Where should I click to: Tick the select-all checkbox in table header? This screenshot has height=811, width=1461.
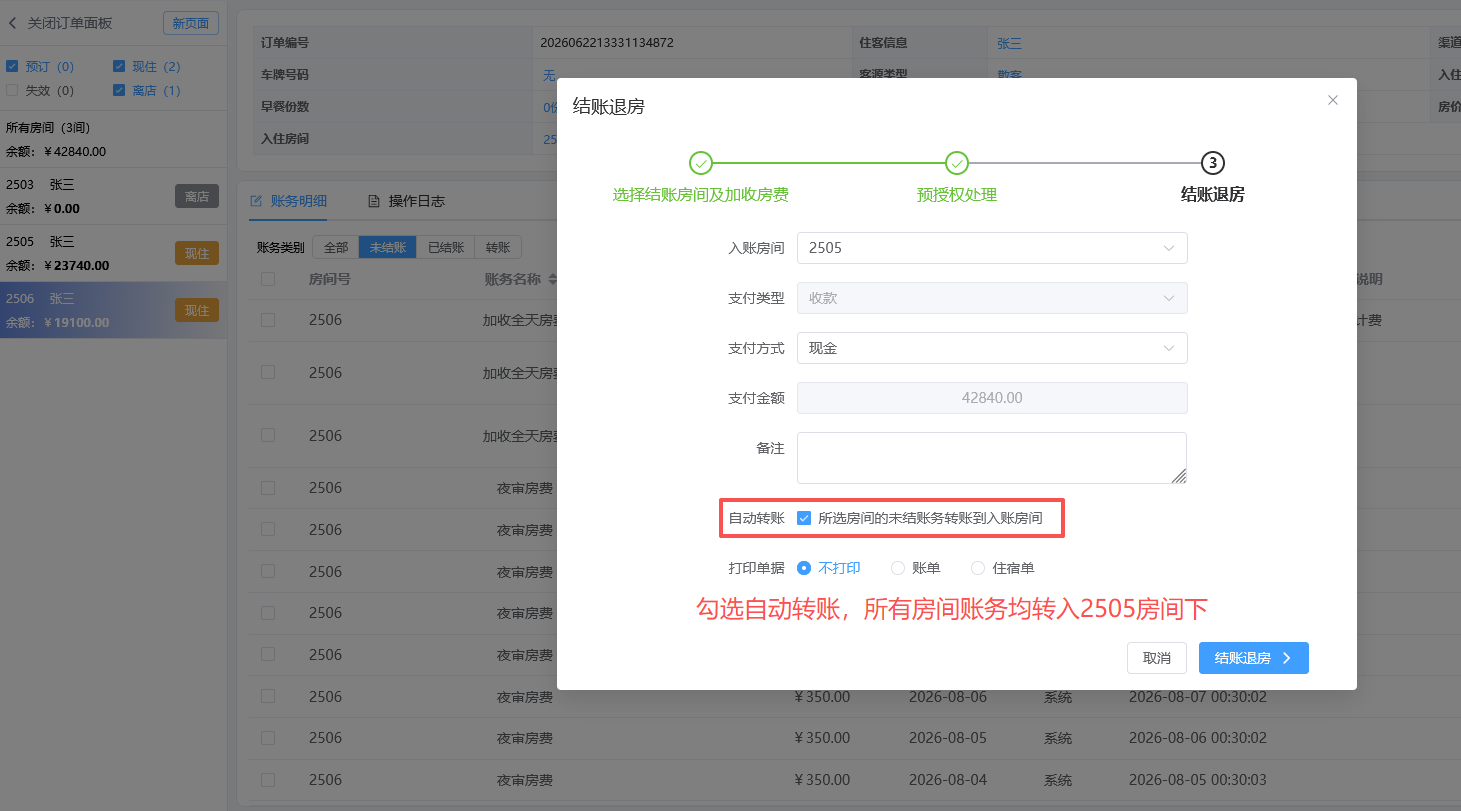tap(268, 279)
